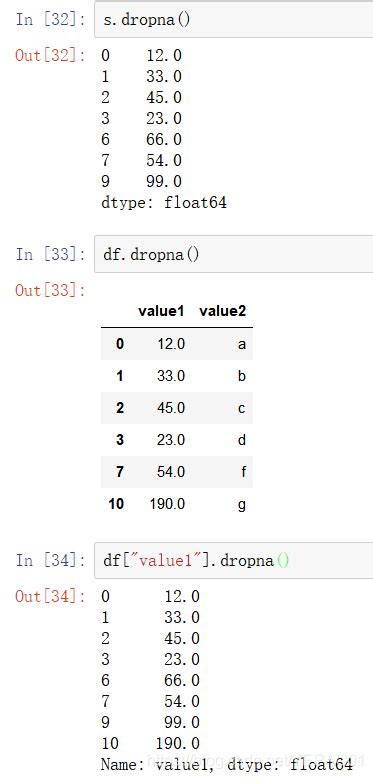Click the Name: value1 output line
The image size is (373, 779).
tap(226, 764)
